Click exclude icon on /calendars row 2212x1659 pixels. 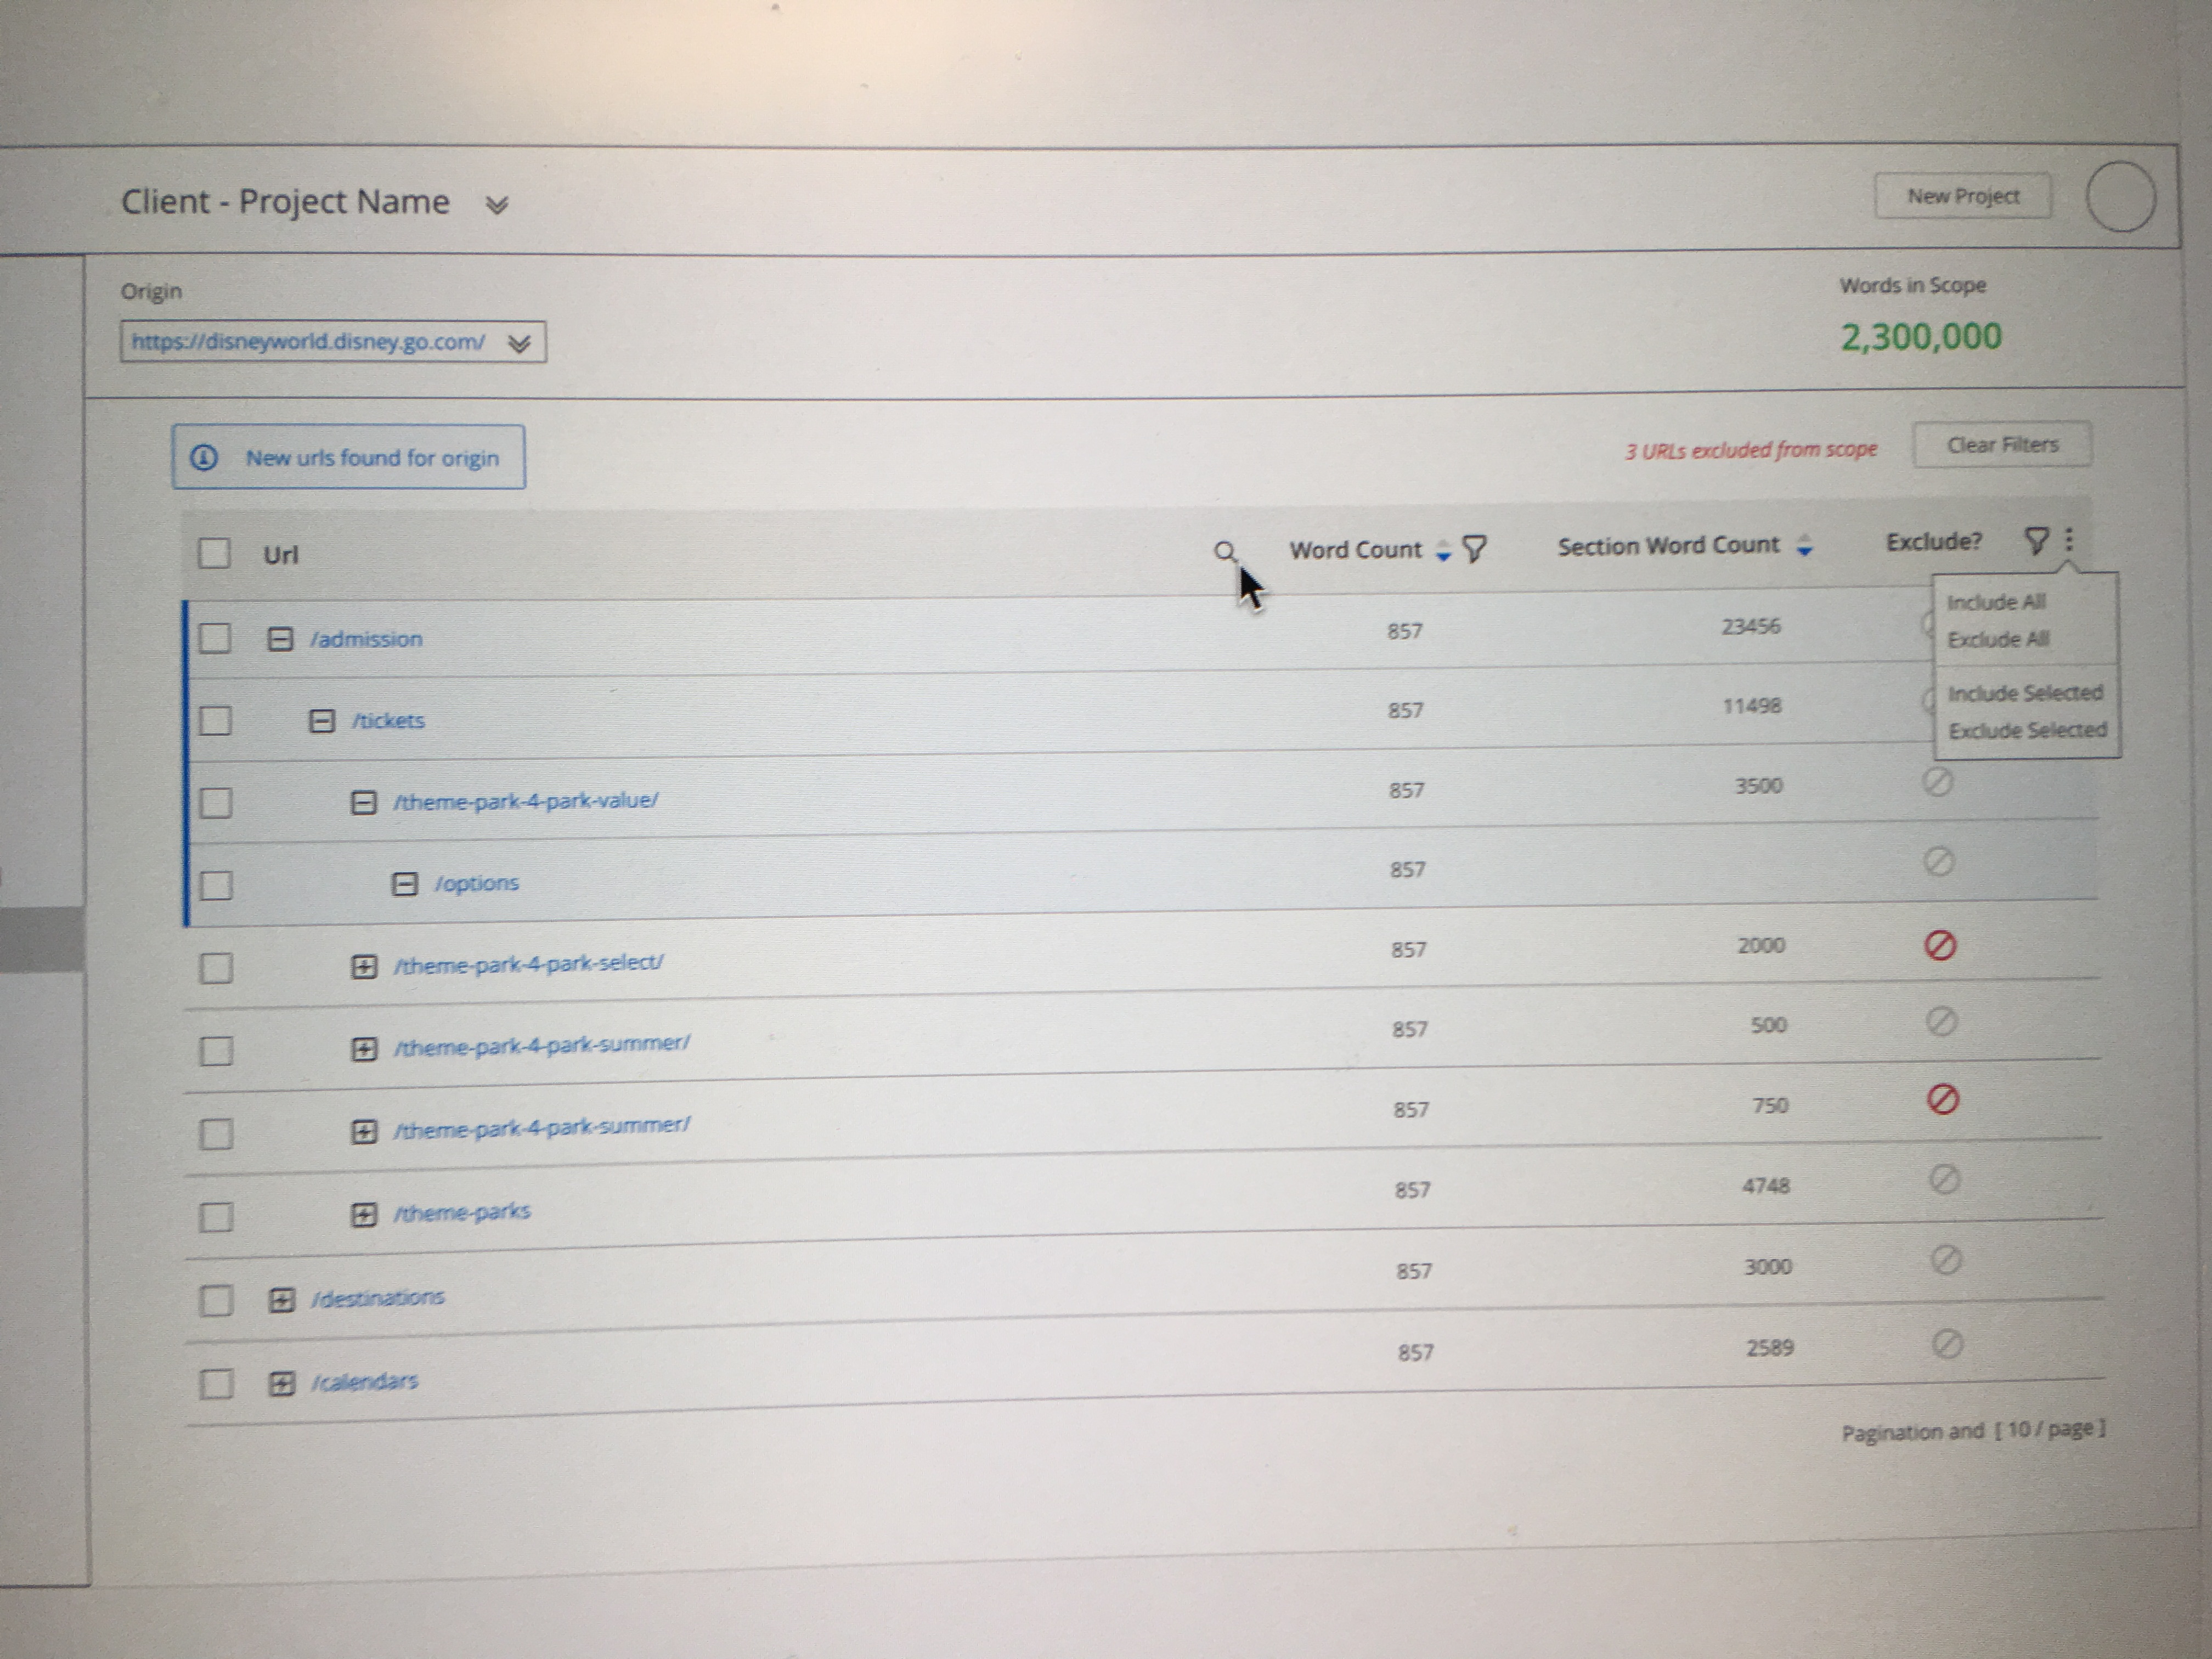1946,1343
